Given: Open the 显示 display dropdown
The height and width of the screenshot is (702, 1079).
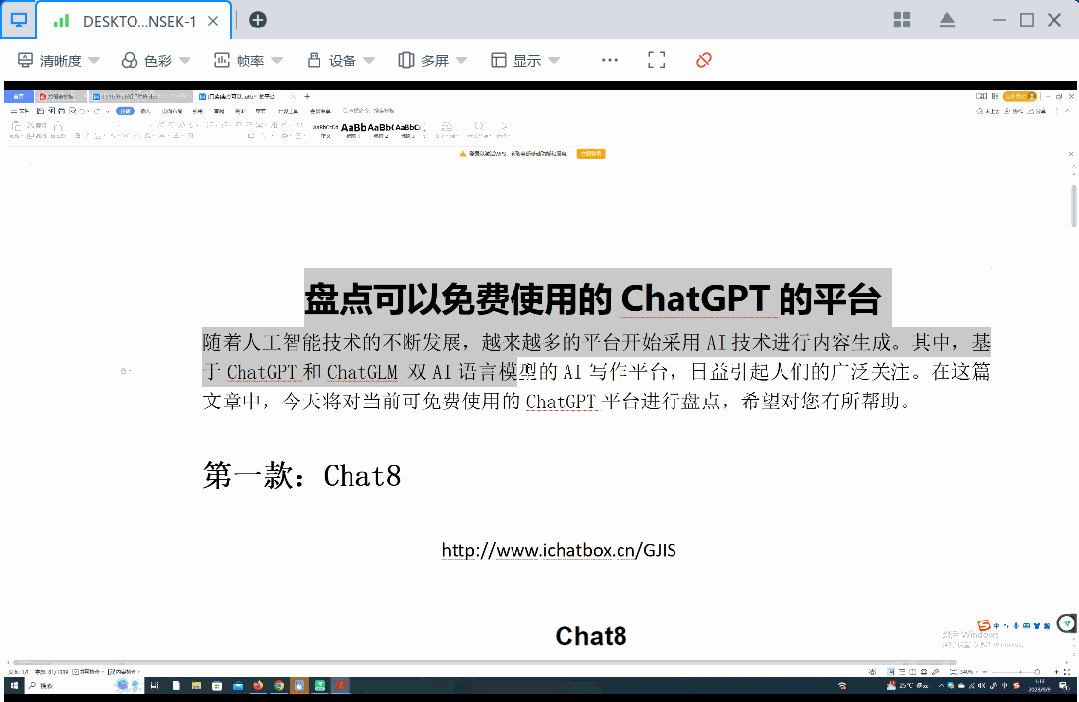Looking at the screenshot, I should pos(525,61).
